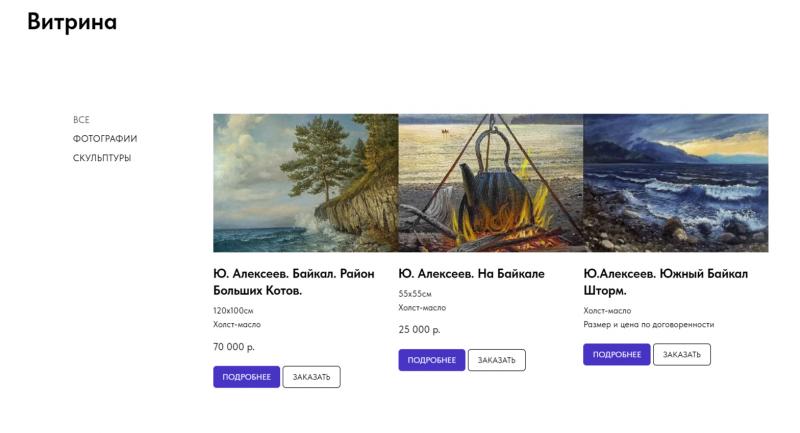
Task: Click the 'Ю. Алексеев. На Байкале' title
Action: [x=471, y=274]
